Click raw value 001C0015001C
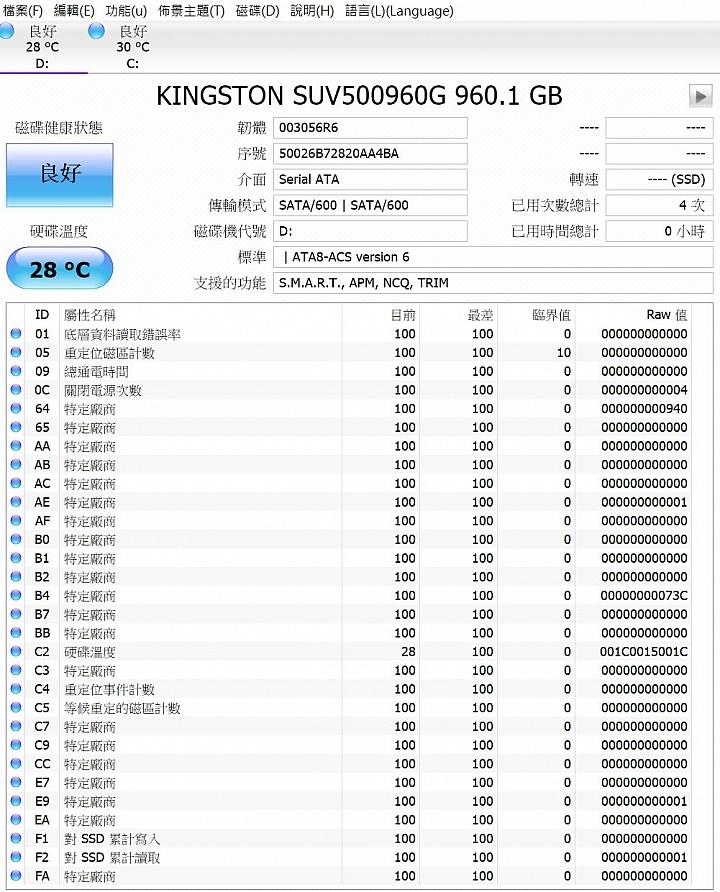The image size is (720, 892). coord(644,651)
